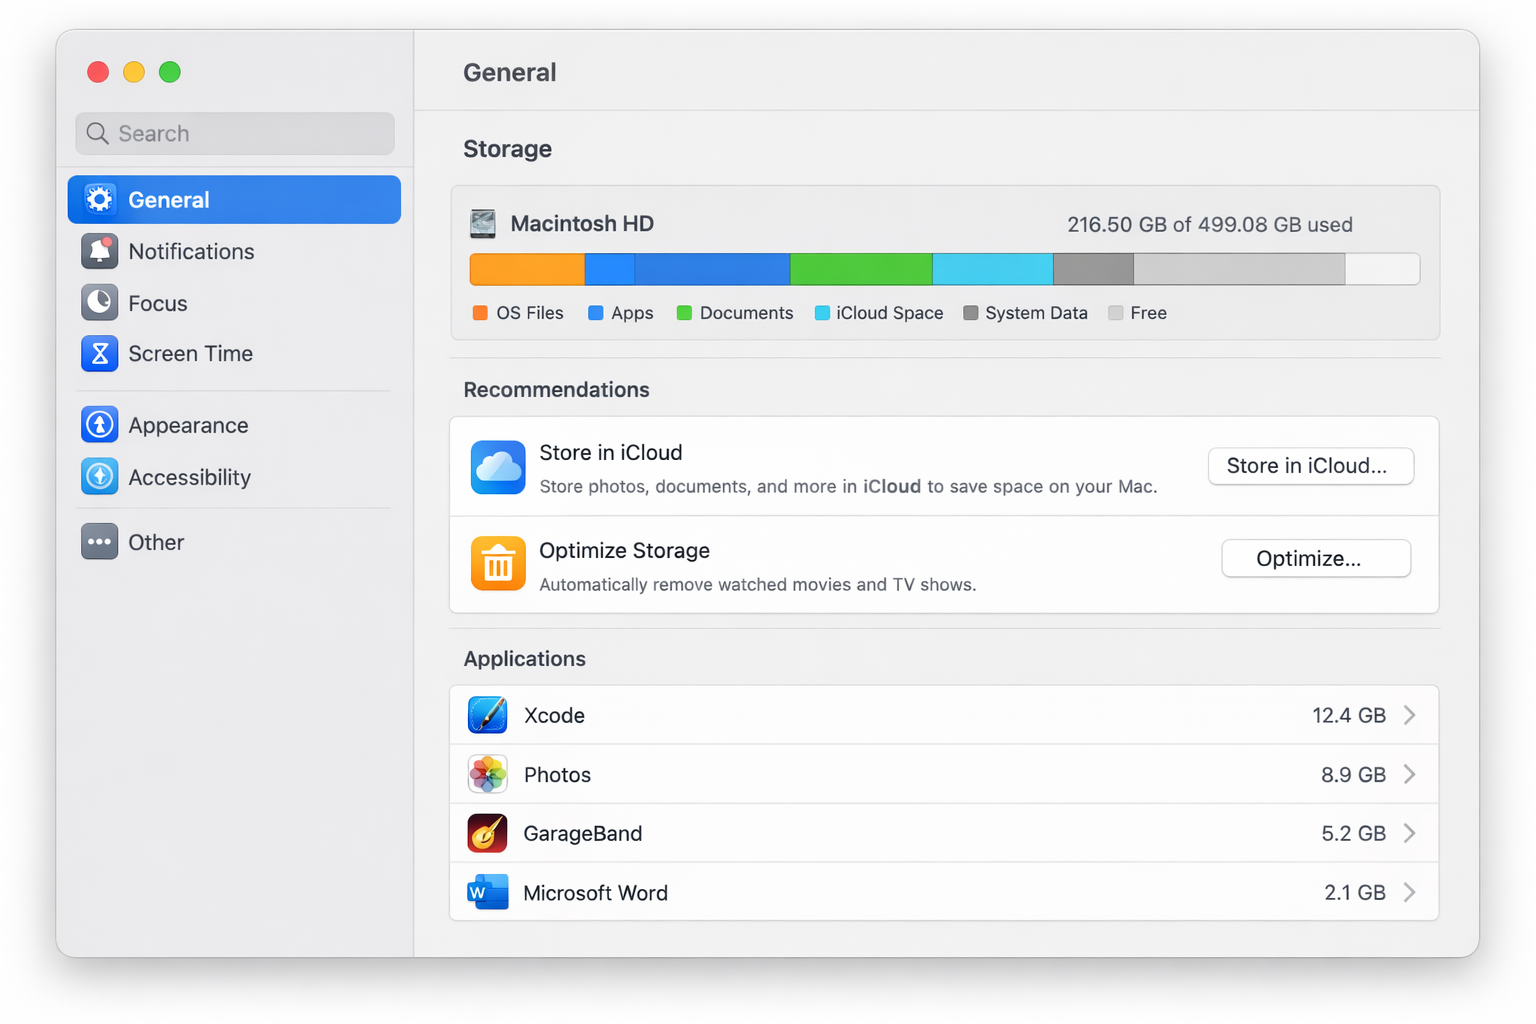Click the Apps legend swatch
Image resolution: width=1536 pixels, height=1024 pixels.
pos(595,313)
